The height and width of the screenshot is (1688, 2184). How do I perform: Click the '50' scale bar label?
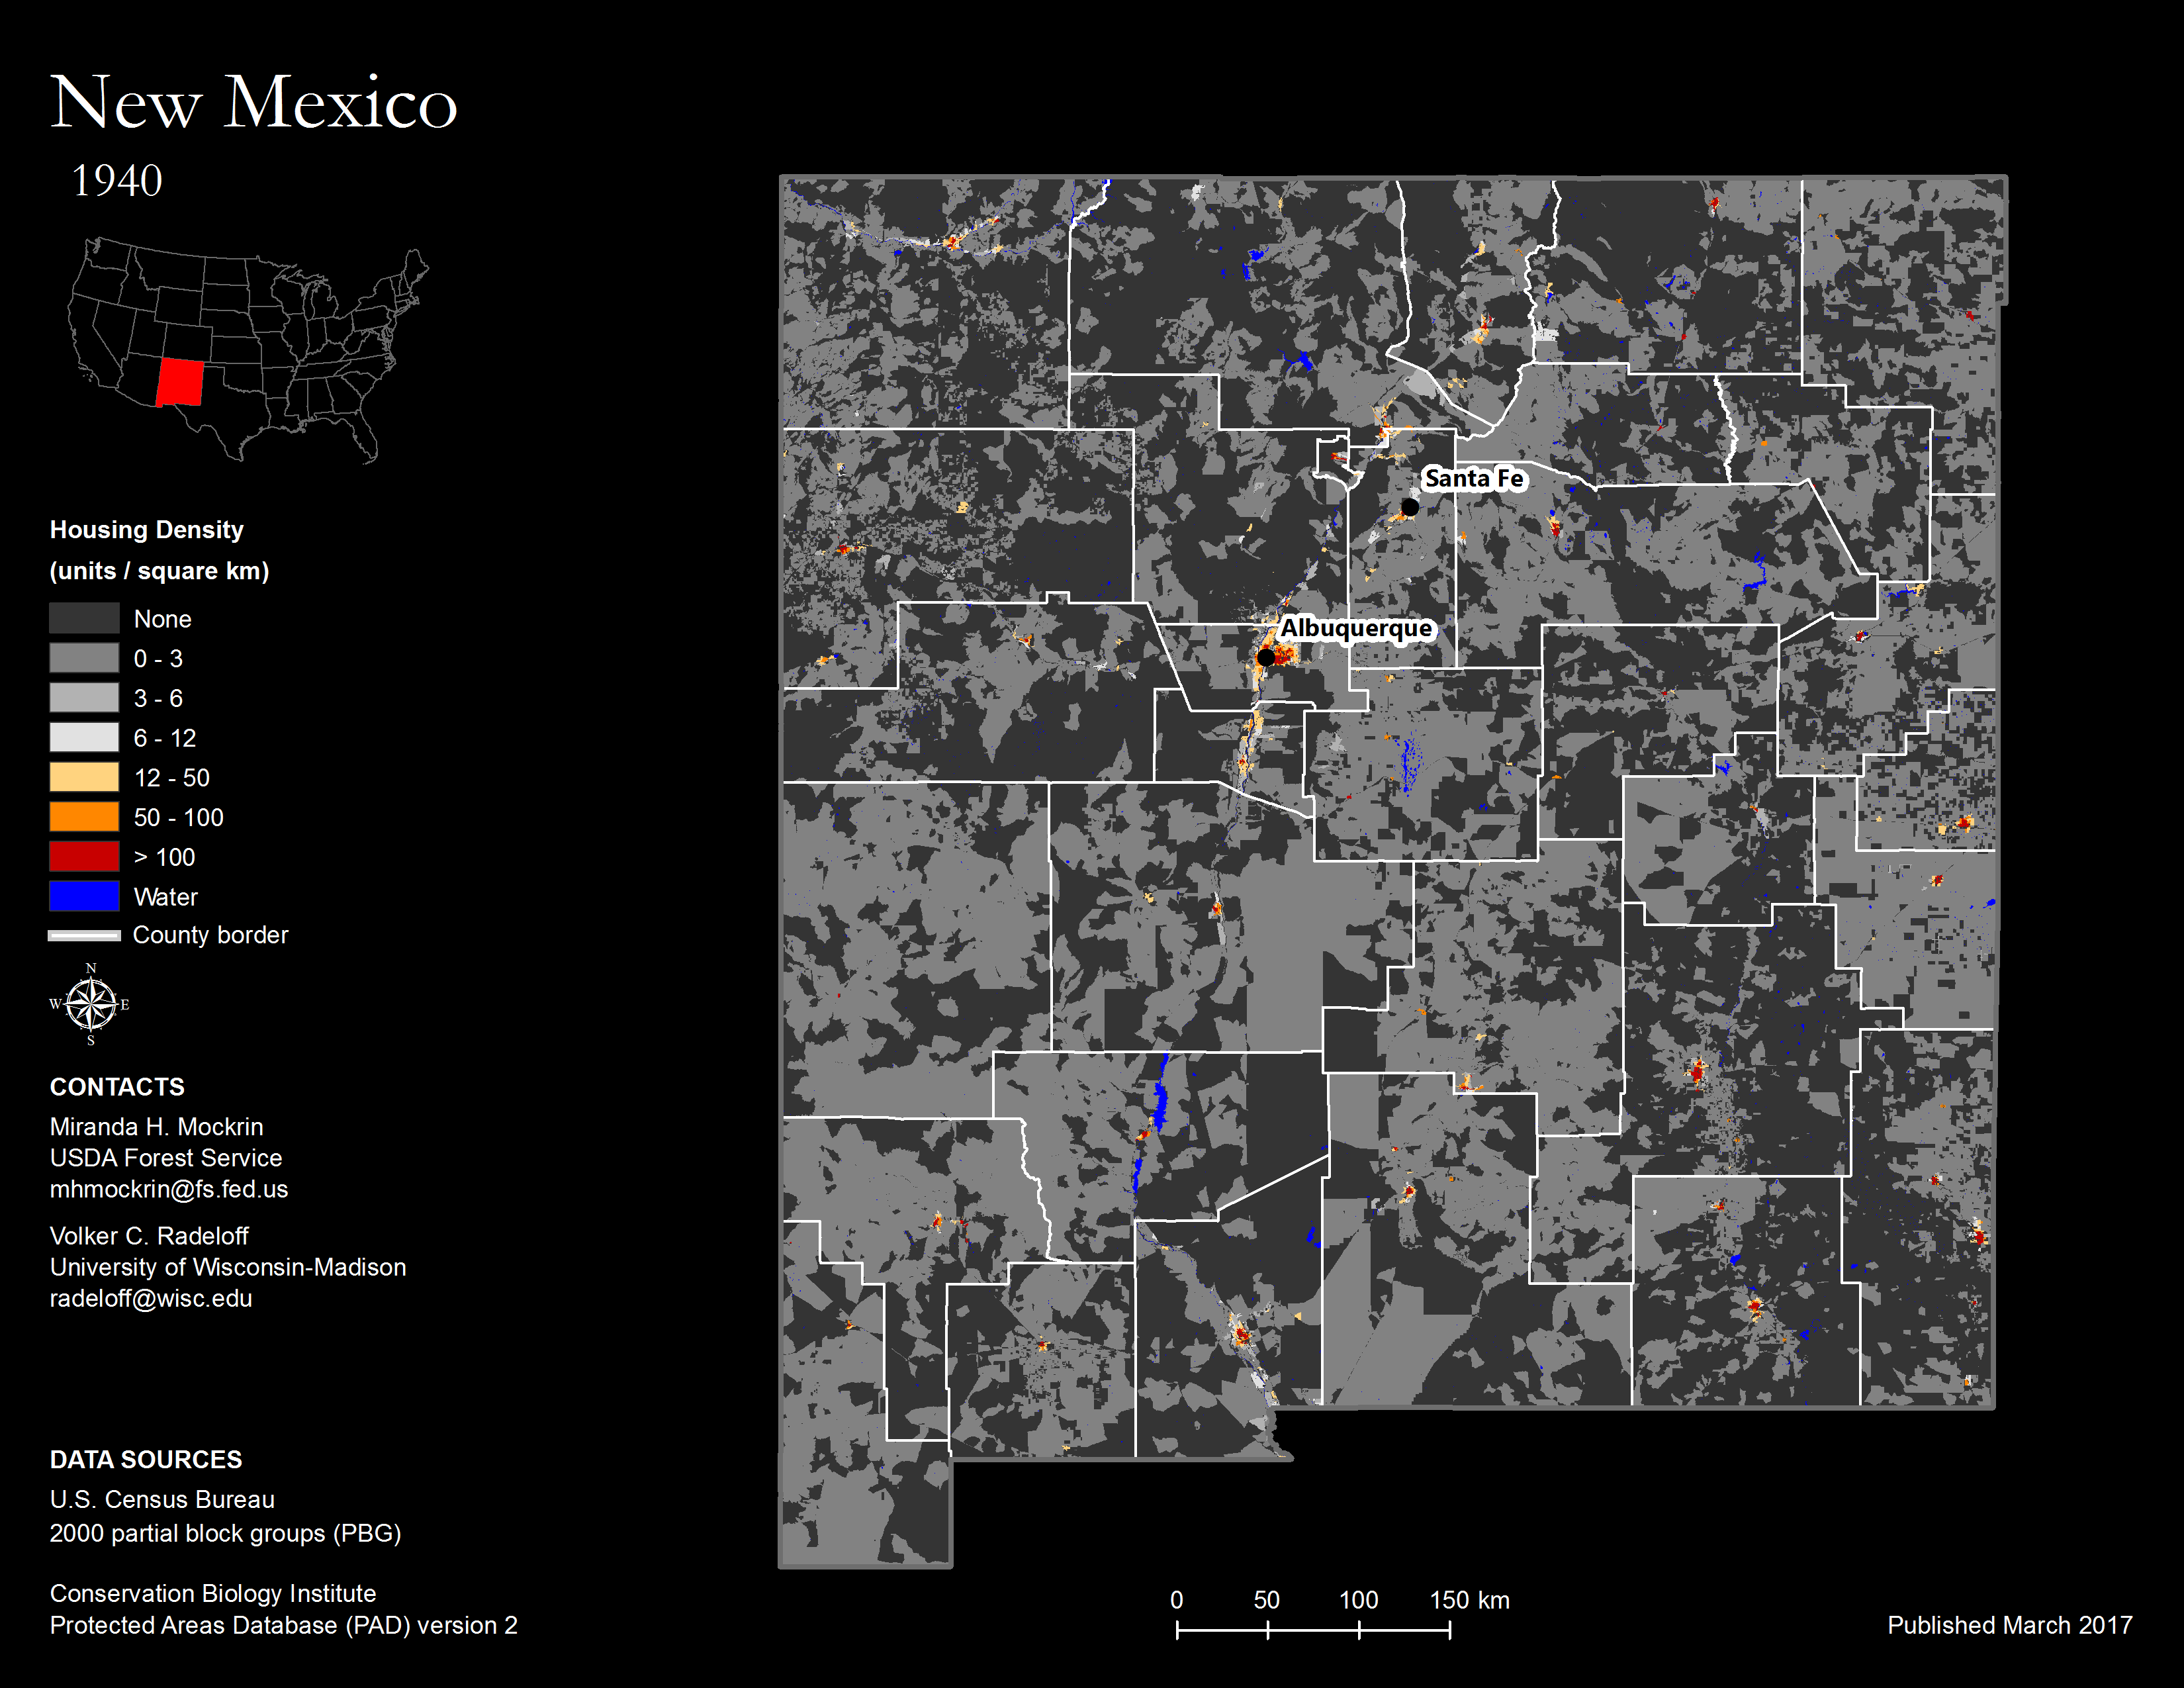[x=1266, y=1600]
